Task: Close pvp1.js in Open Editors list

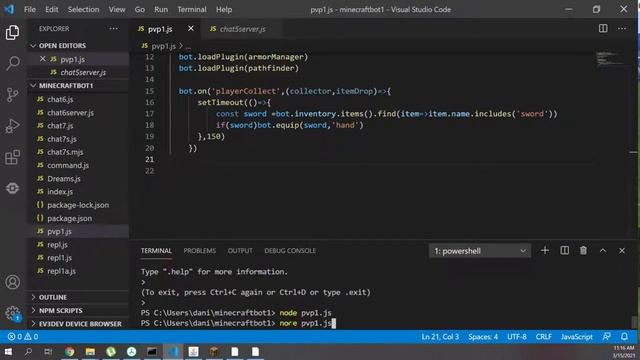Action: tap(42, 59)
